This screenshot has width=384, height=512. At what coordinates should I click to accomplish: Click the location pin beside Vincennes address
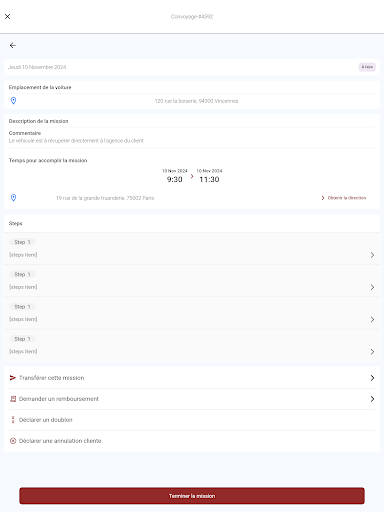pyautogui.click(x=13, y=101)
